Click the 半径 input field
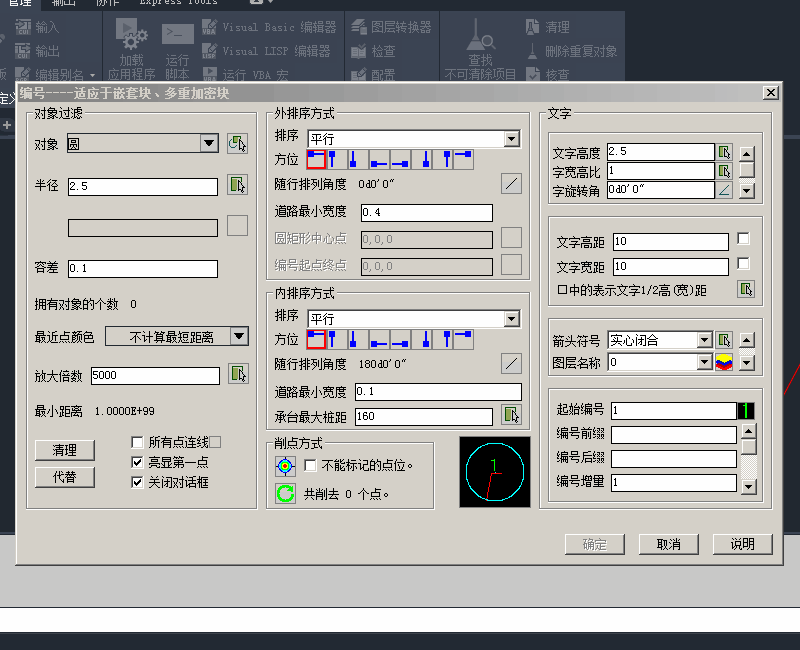The height and width of the screenshot is (650, 800). [x=143, y=187]
